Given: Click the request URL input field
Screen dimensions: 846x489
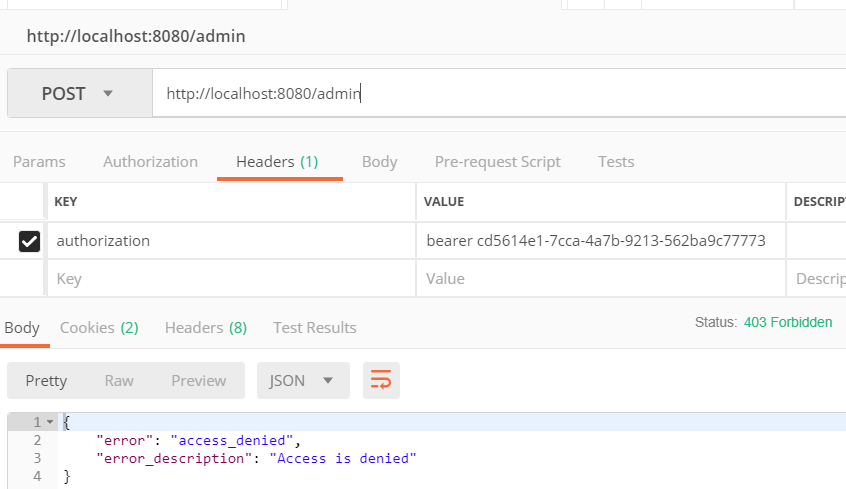Looking at the screenshot, I should [500, 94].
